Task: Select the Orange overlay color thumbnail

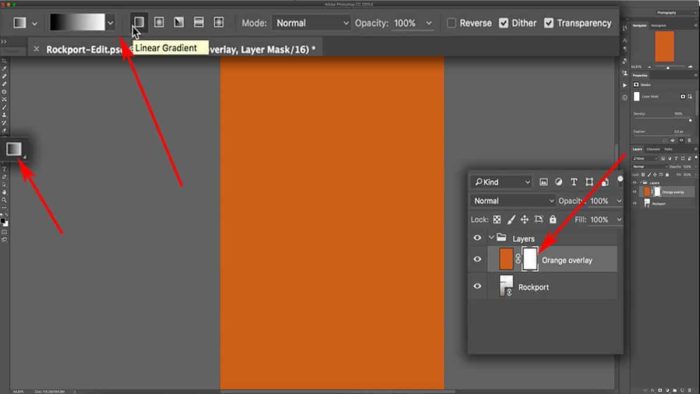Action: [x=506, y=259]
